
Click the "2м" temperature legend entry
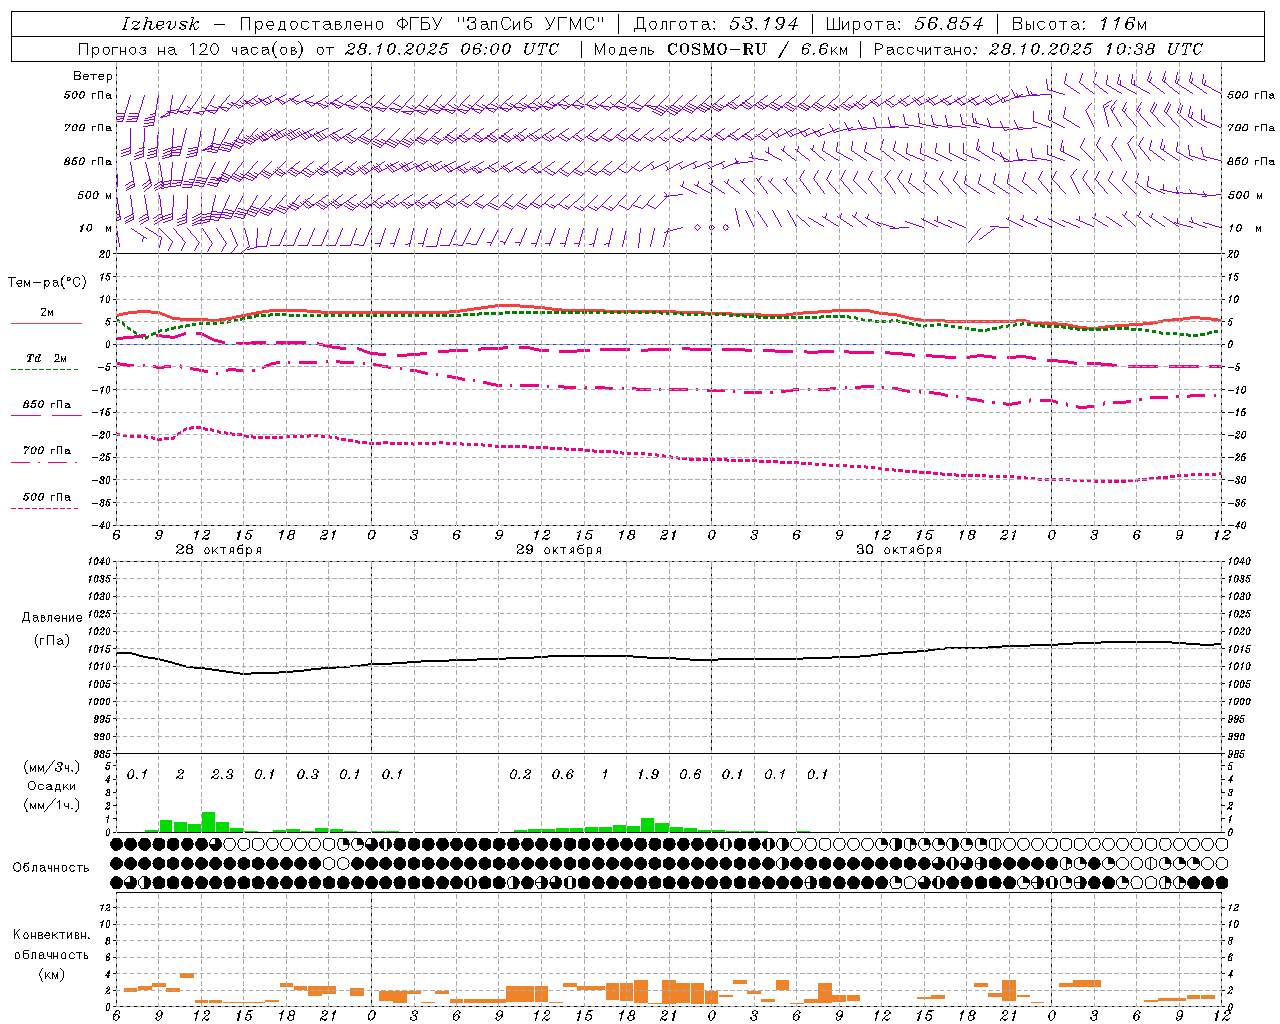47,313
